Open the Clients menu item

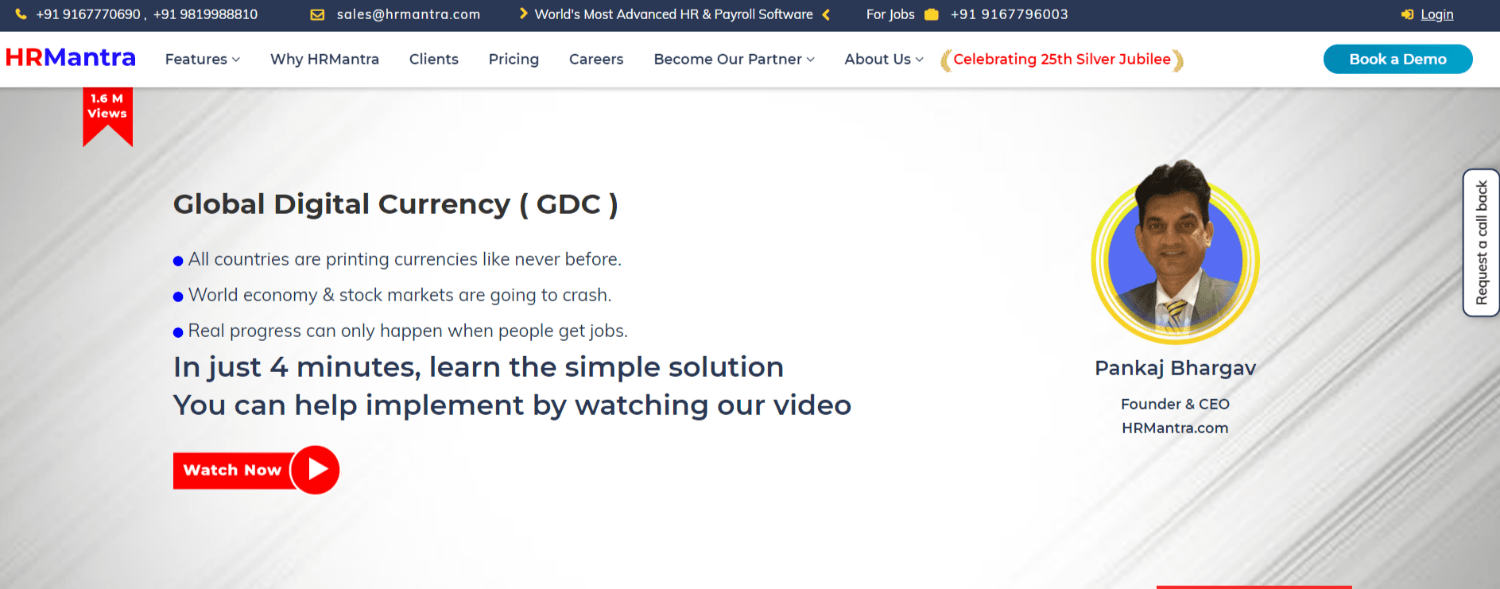pos(433,59)
